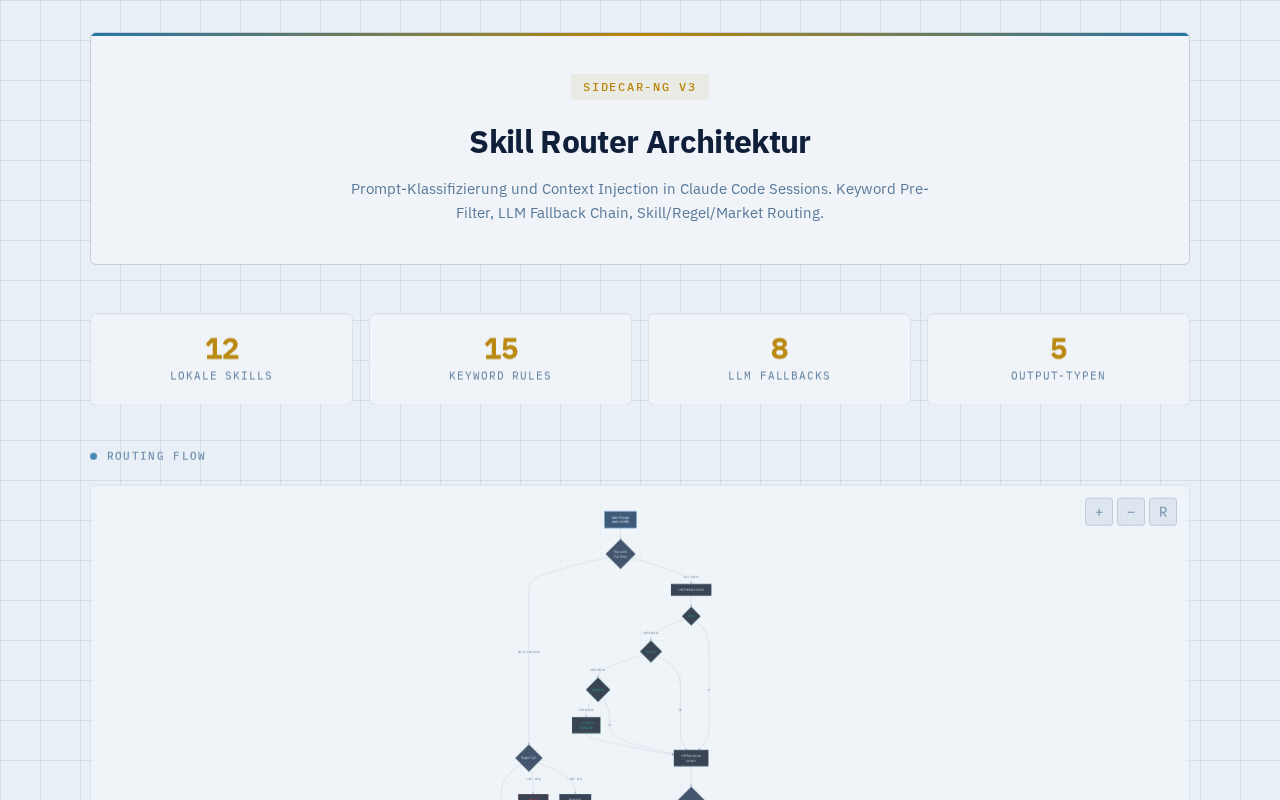Click the 12 Lokale Skills stat card
Viewport: 1280px width, 800px height.
[221, 359]
